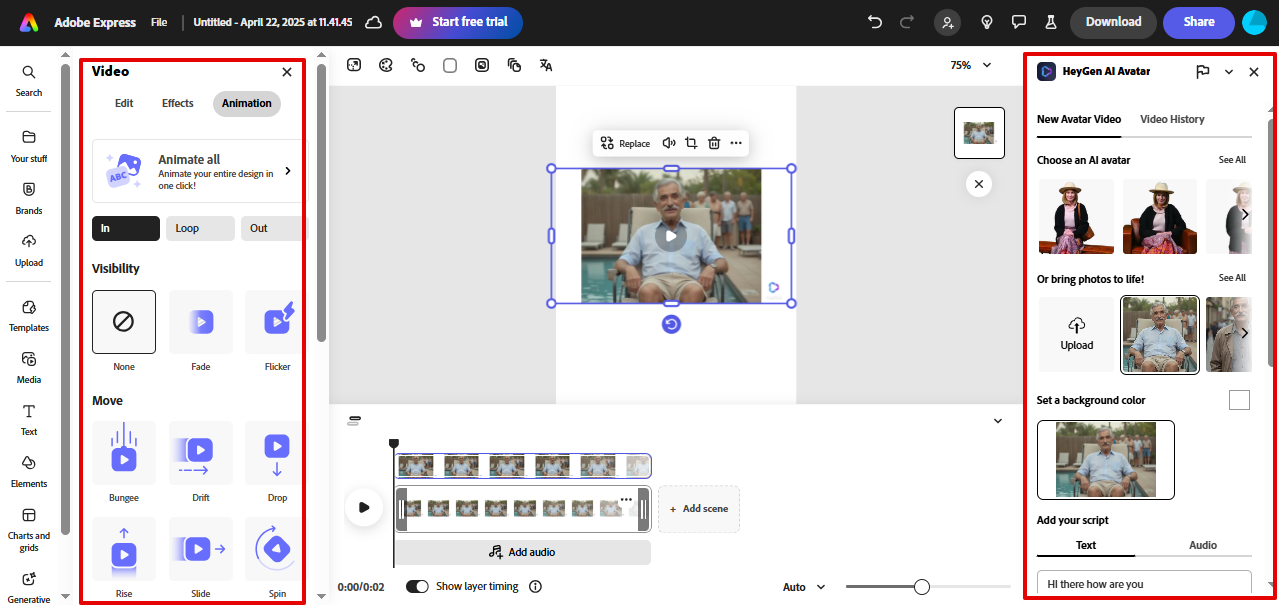Viewport: 1281px width, 608px height.
Task: Open the Auto playback speed dropdown
Action: tap(803, 586)
